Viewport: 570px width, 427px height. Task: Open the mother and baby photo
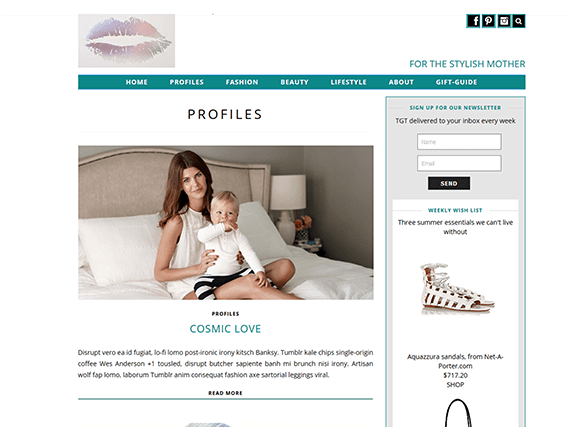(x=226, y=222)
